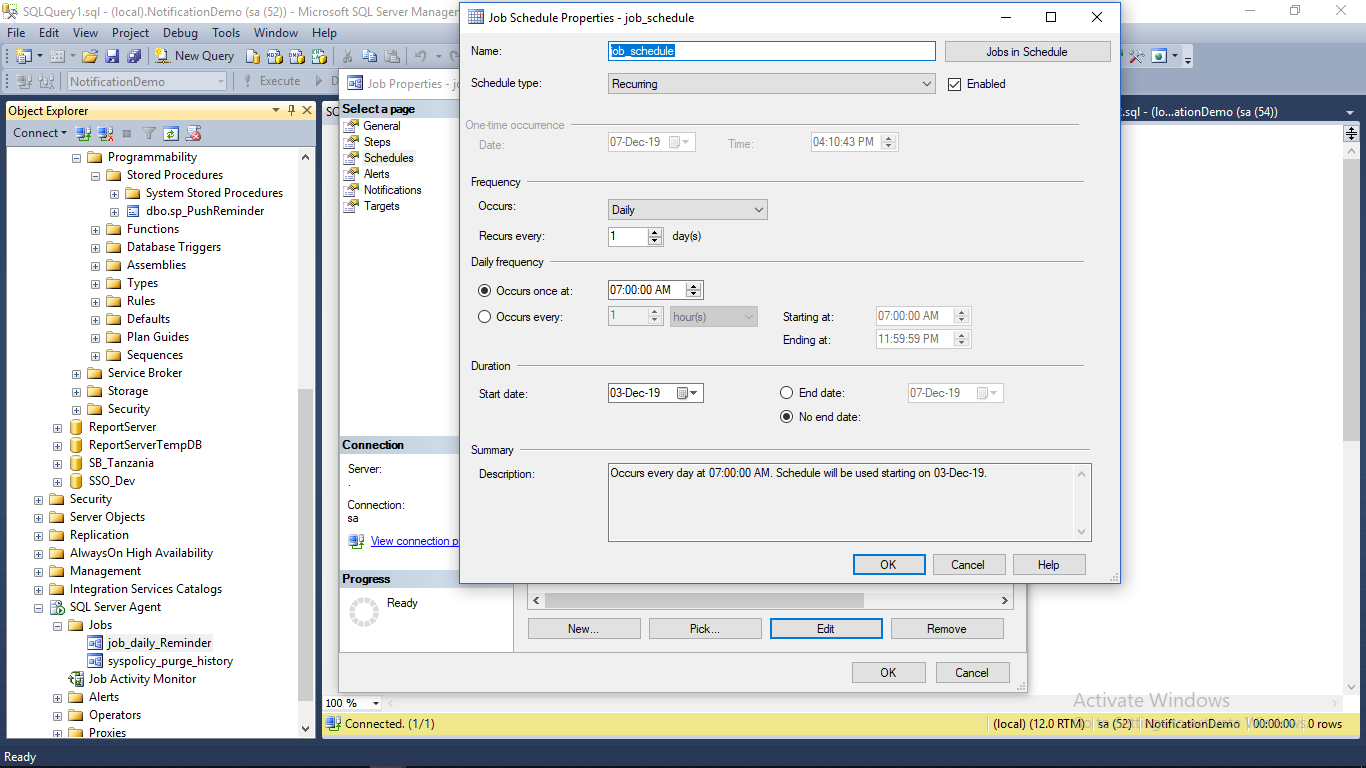Click the 'Recurs every' up stepper arrow
Viewport: 1366px width, 768px height.
656,232
